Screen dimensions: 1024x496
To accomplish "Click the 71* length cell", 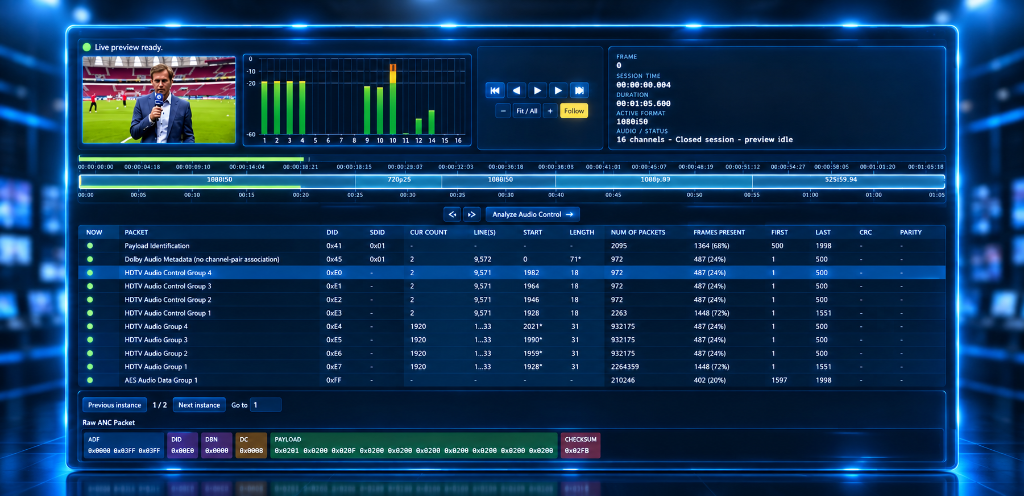I will [576, 259].
